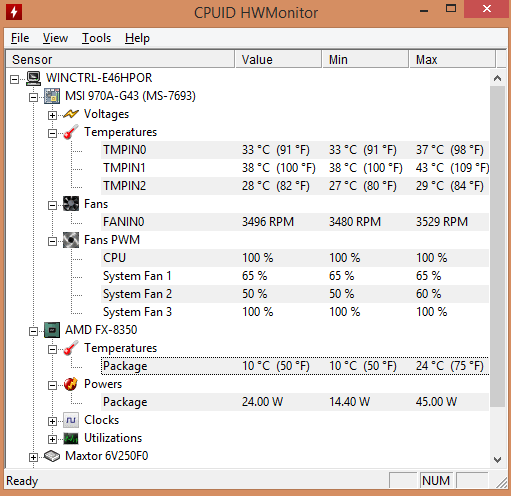The image size is (511, 496).
Task: Expand the Maxtor 6V250F0 node
Action: click(33, 457)
